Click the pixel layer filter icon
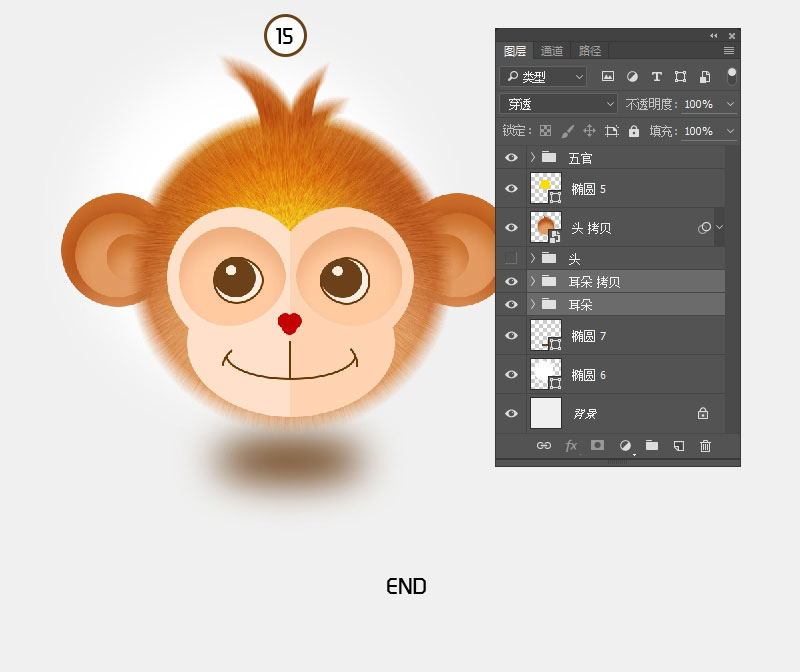 point(608,77)
